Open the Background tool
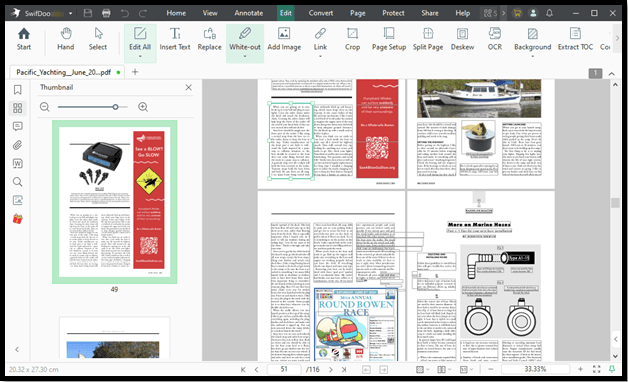Screen dimensions: 628x382 tap(533, 39)
